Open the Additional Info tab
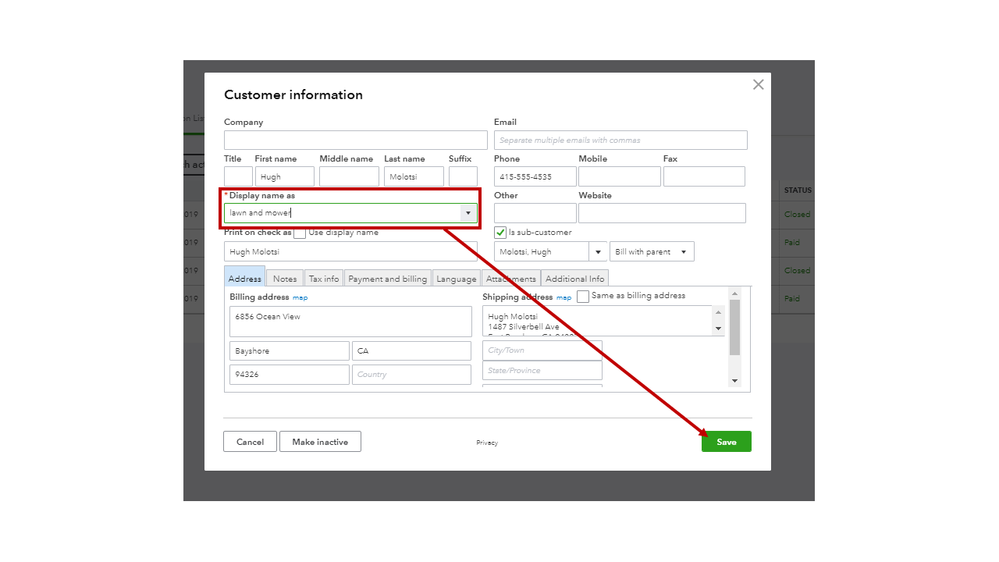Screen dimensions: 999x562 pos(575,278)
